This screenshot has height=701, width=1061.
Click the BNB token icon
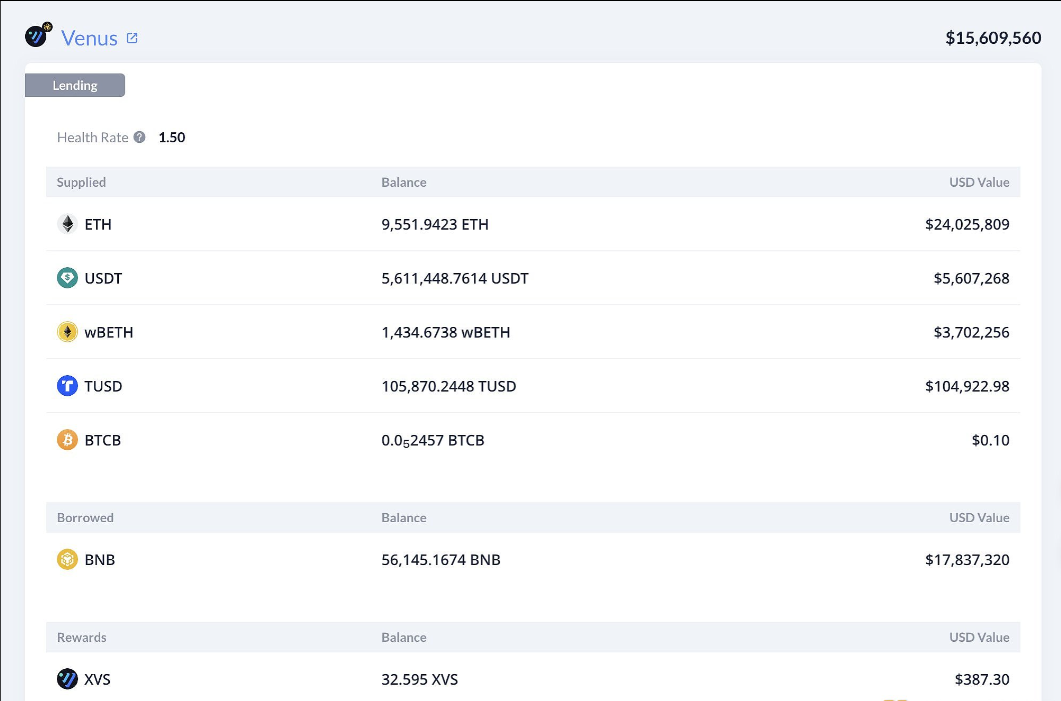(67, 560)
